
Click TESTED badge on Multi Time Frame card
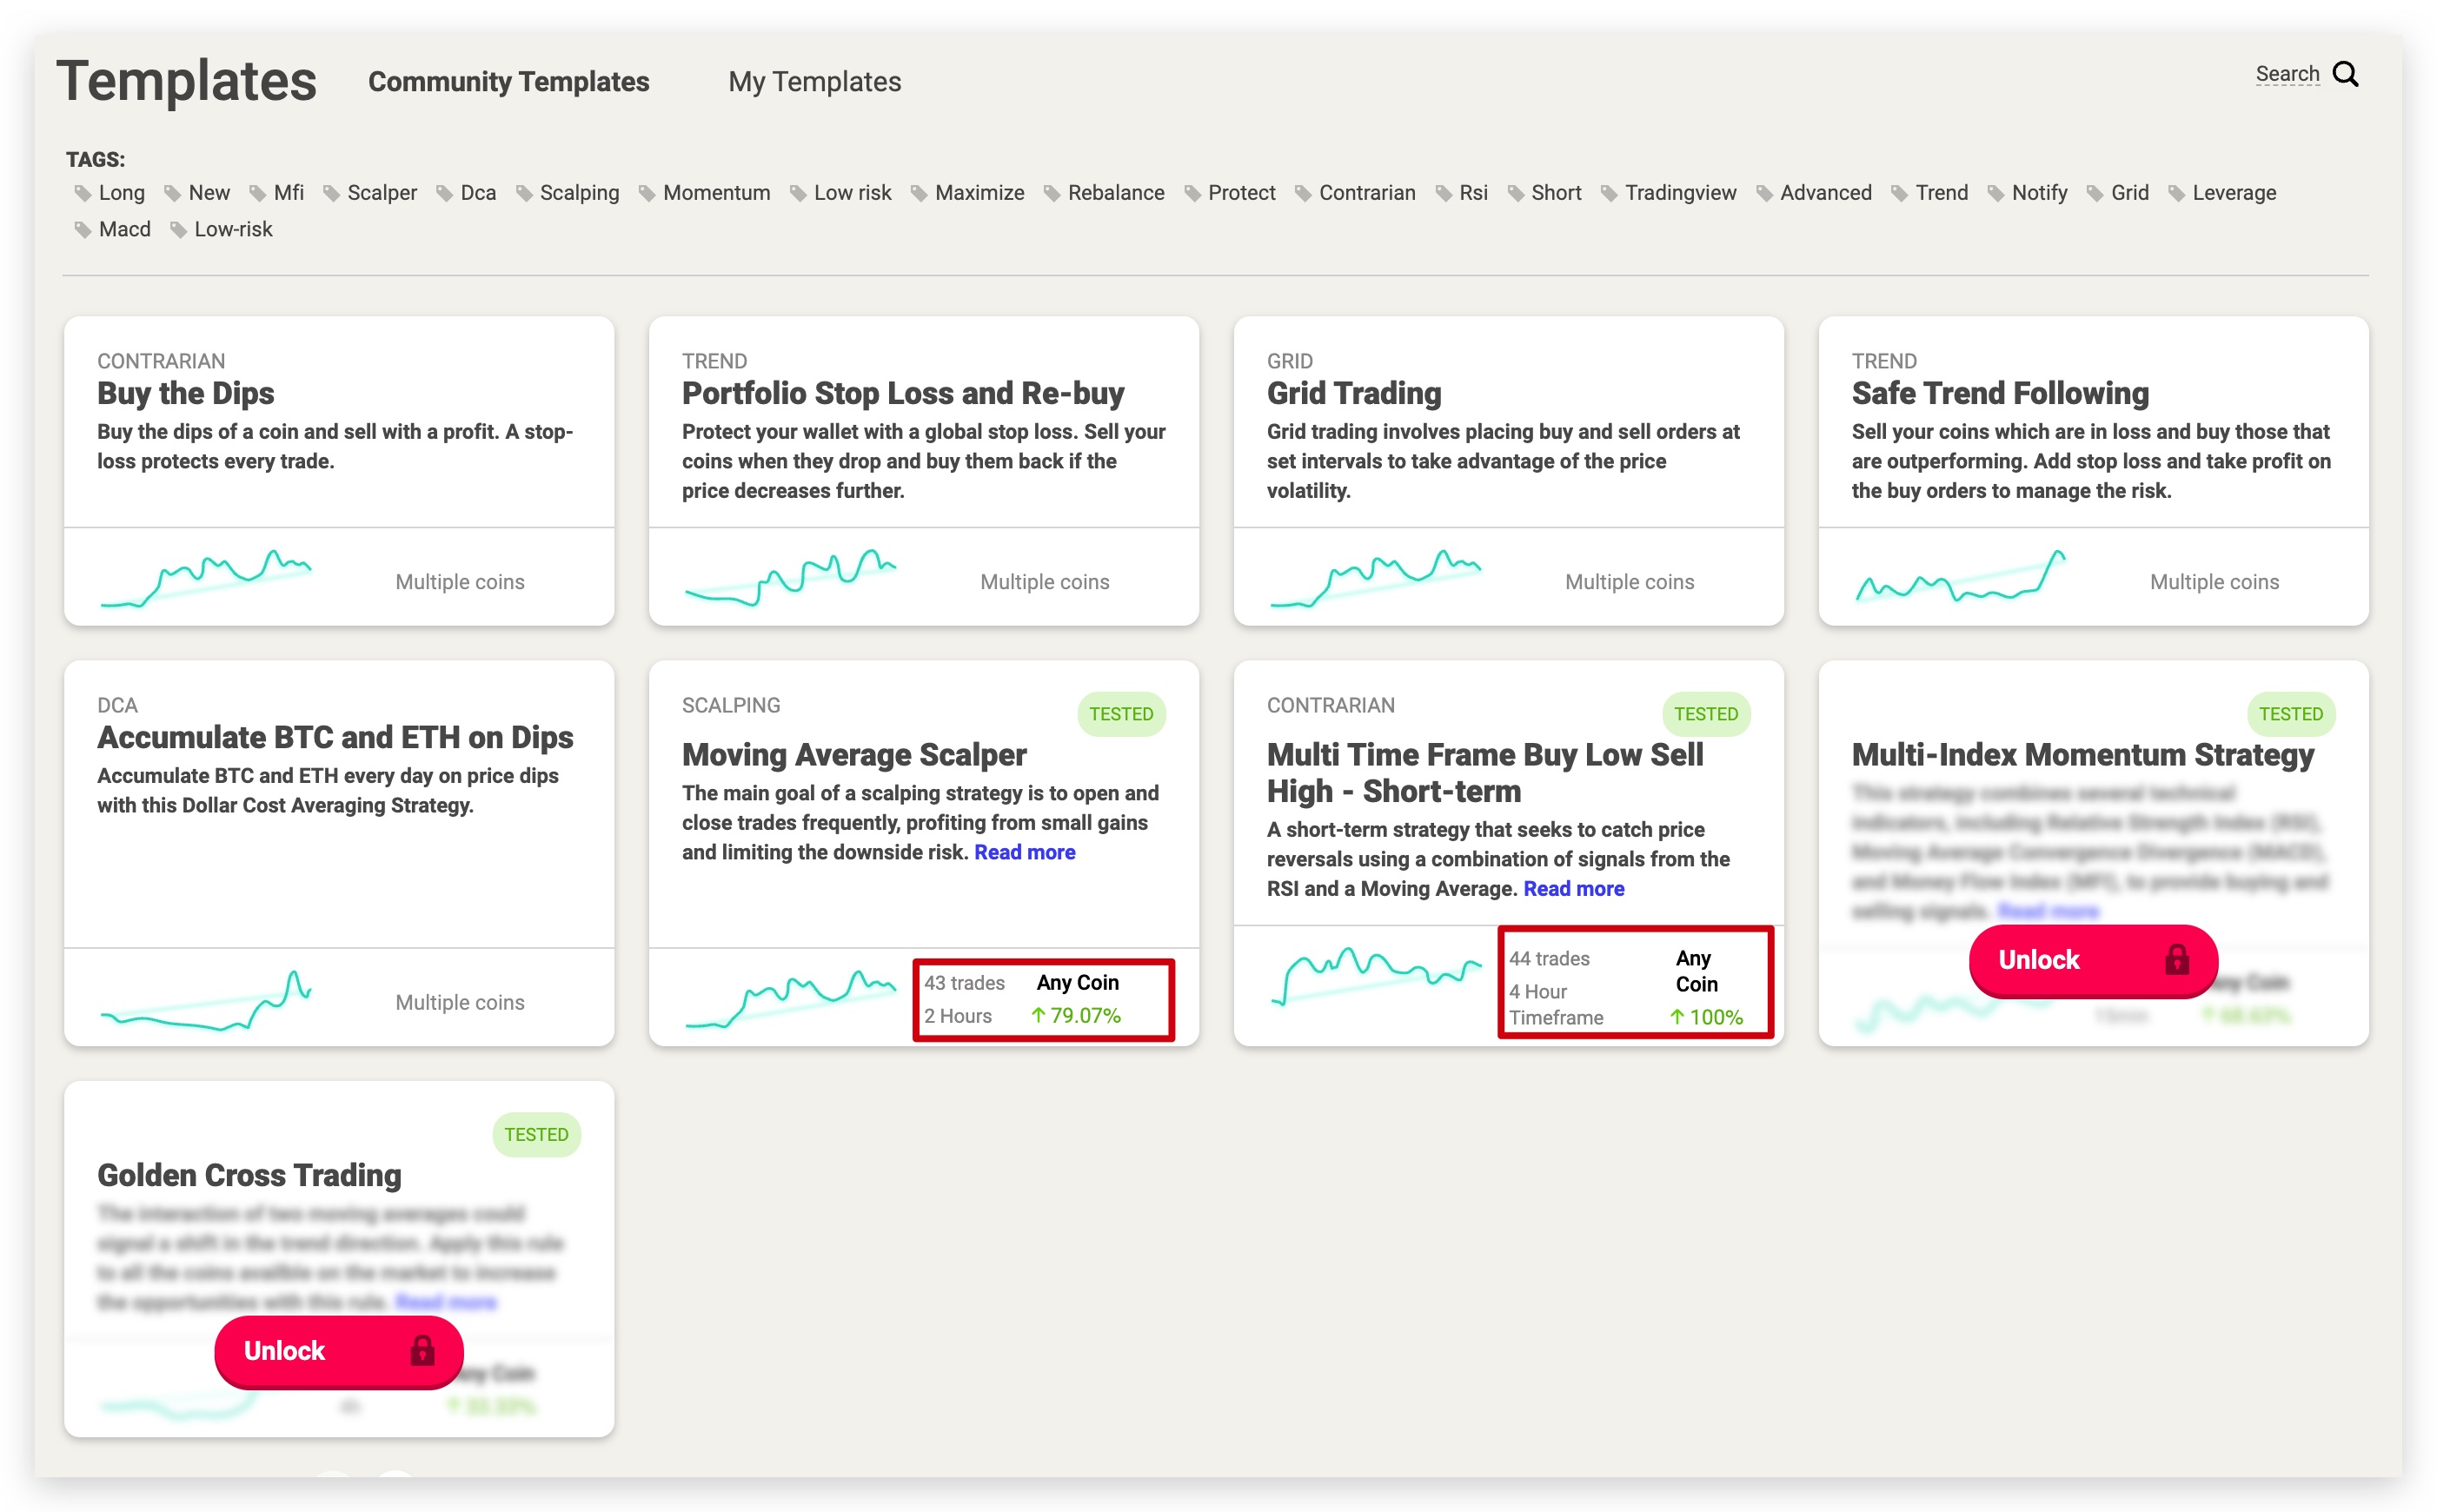tap(1706, 714)
